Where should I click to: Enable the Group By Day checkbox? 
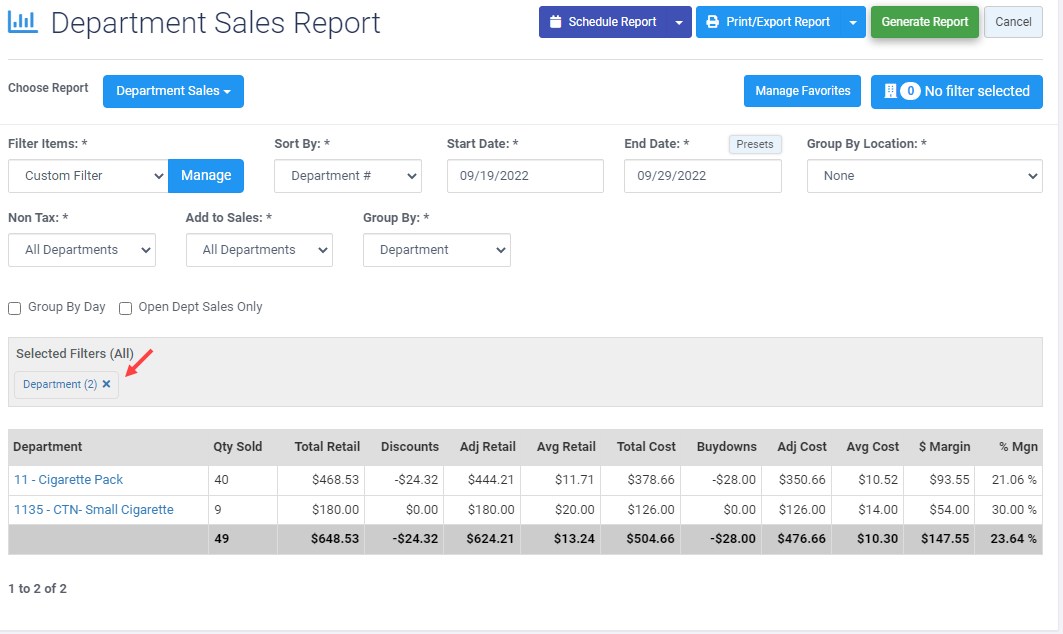click(14, 308)
